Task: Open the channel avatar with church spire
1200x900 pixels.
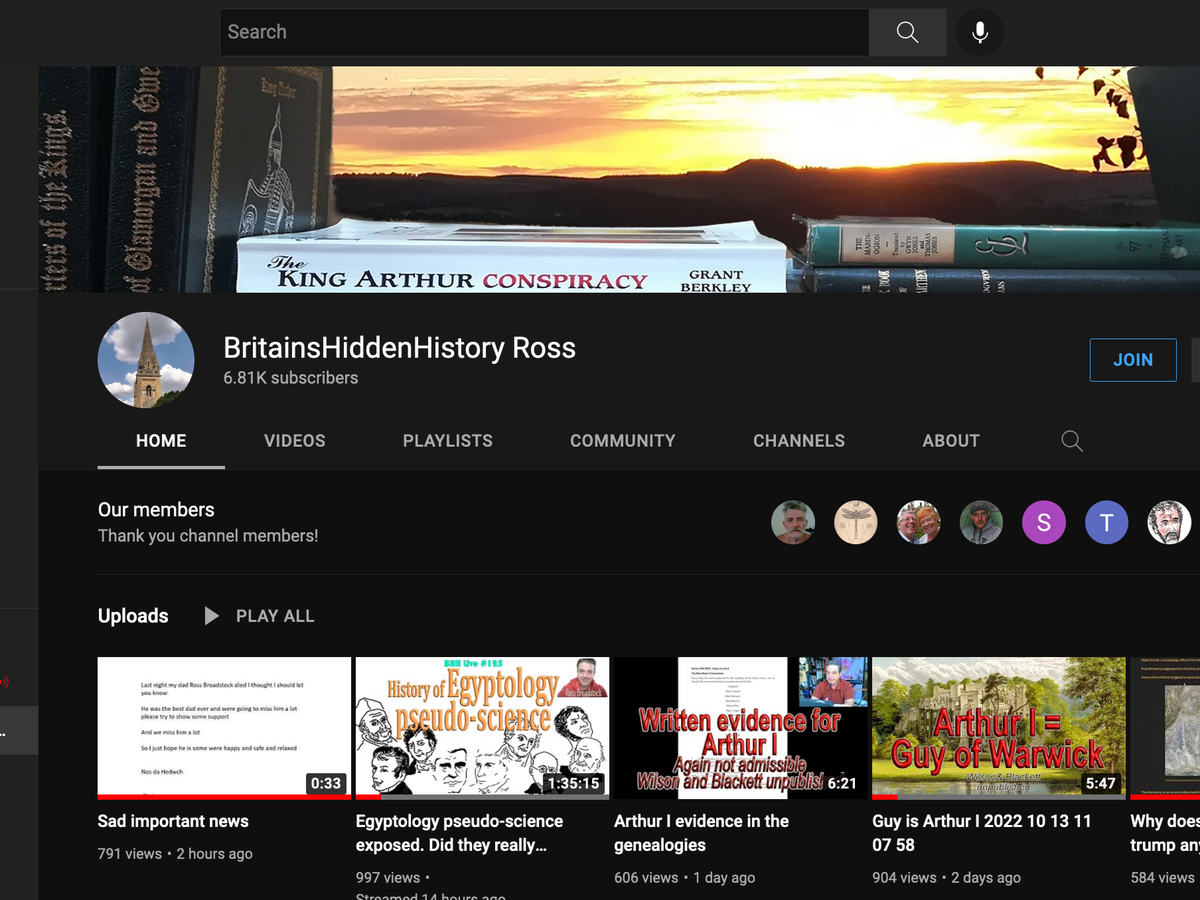Action: [x=146, y=360]
